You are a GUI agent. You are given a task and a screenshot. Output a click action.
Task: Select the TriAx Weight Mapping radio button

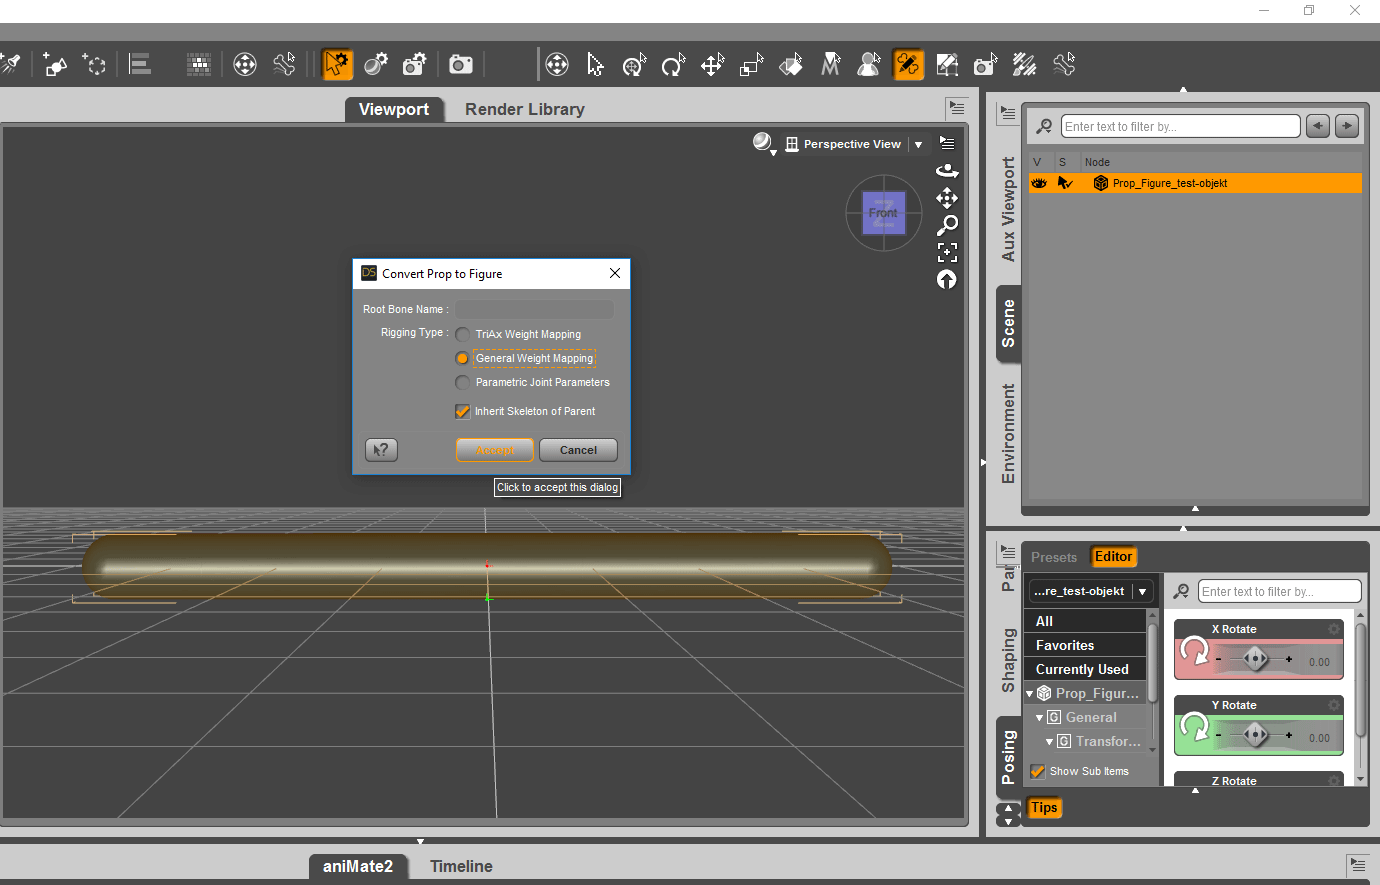[462, 334]
